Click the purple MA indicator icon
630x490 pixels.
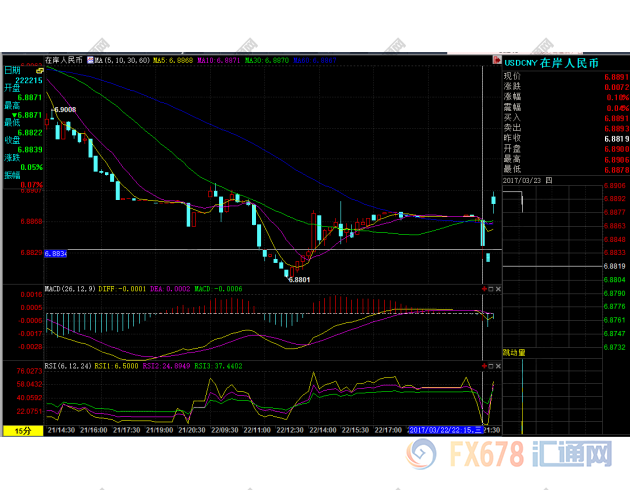pos(90,60)
